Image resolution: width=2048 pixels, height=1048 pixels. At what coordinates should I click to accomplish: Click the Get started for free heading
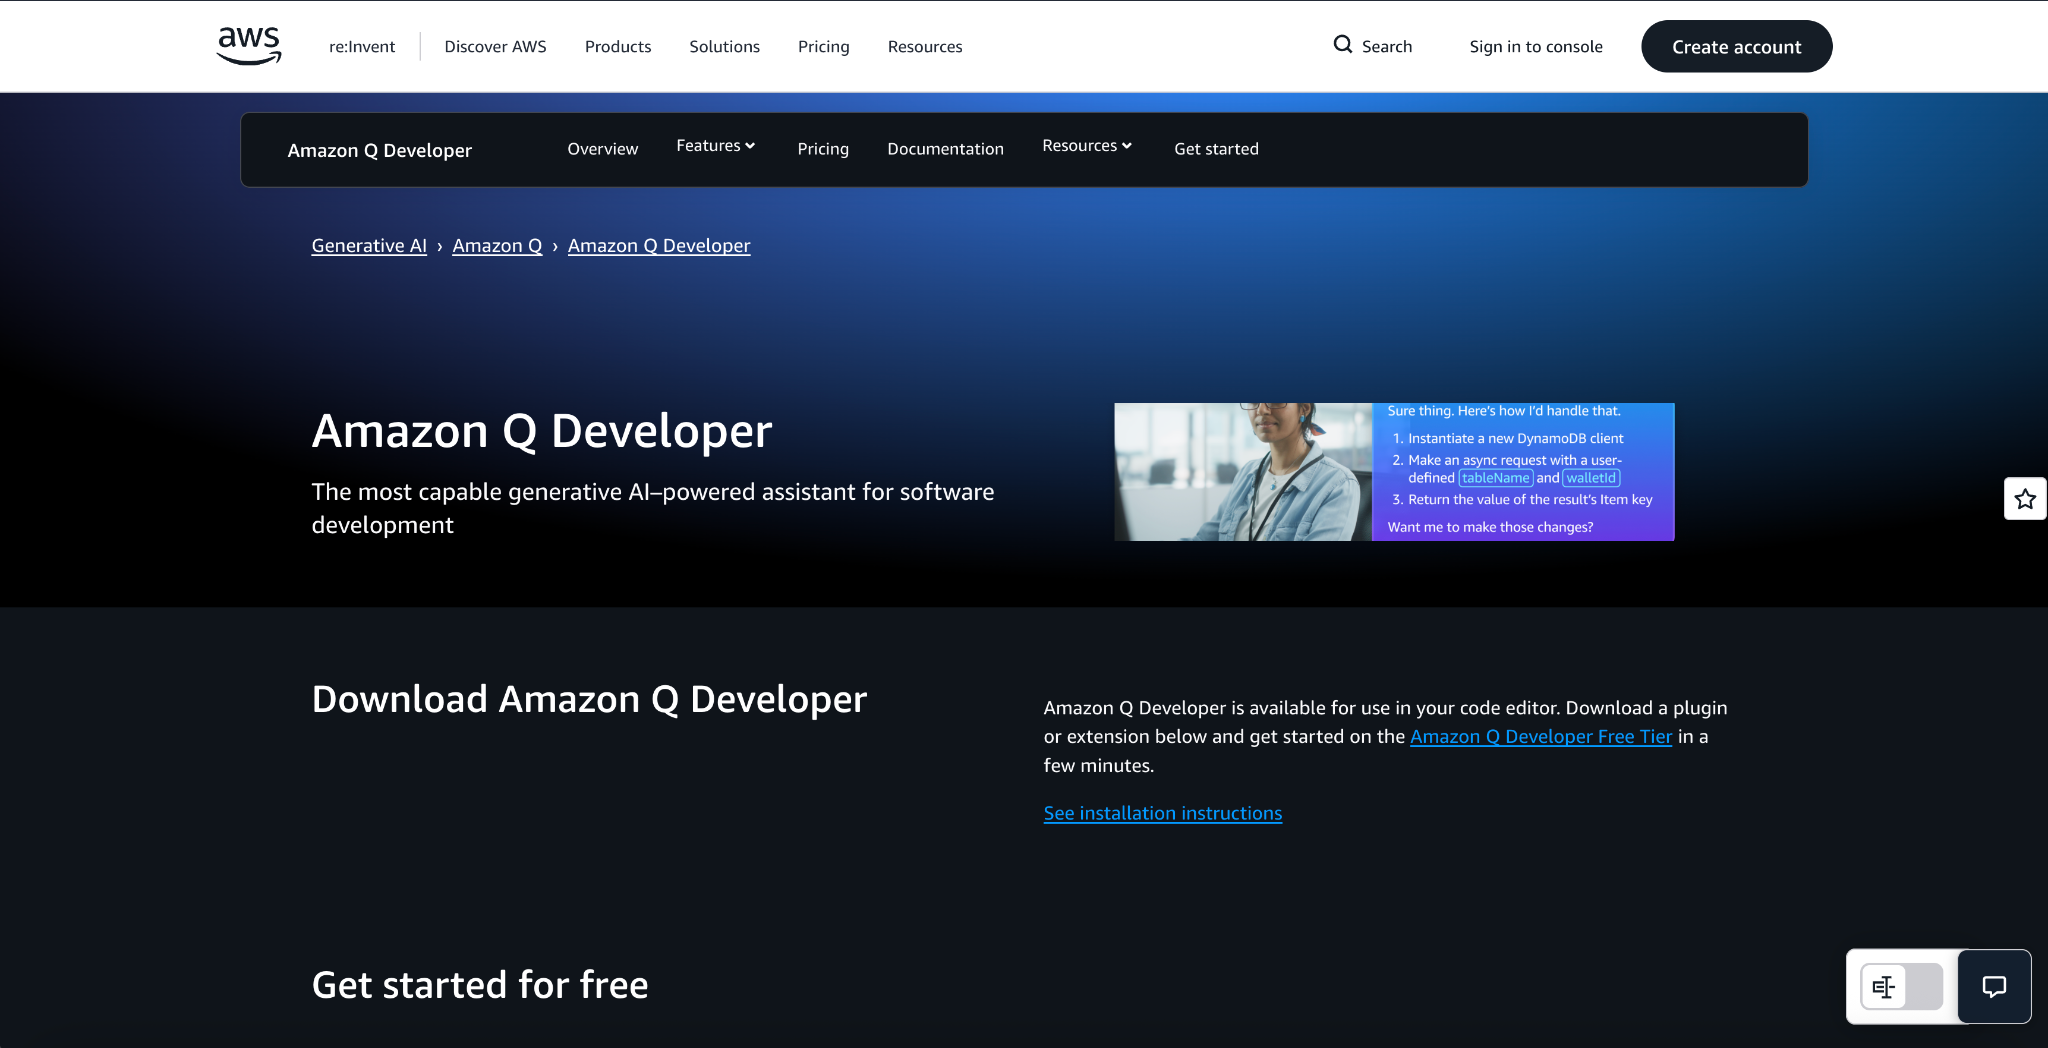tap(480, 985)
